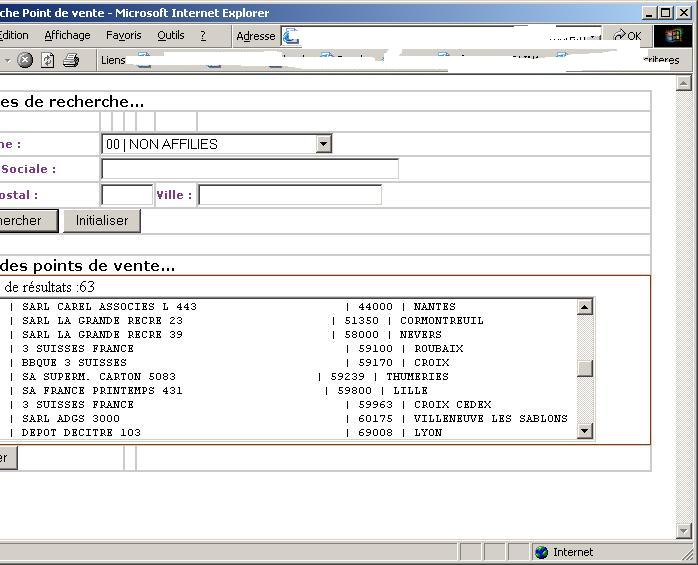Click the results list scrollbar thumb
This screenshot has width=698, height=565.
coord(585,368)
